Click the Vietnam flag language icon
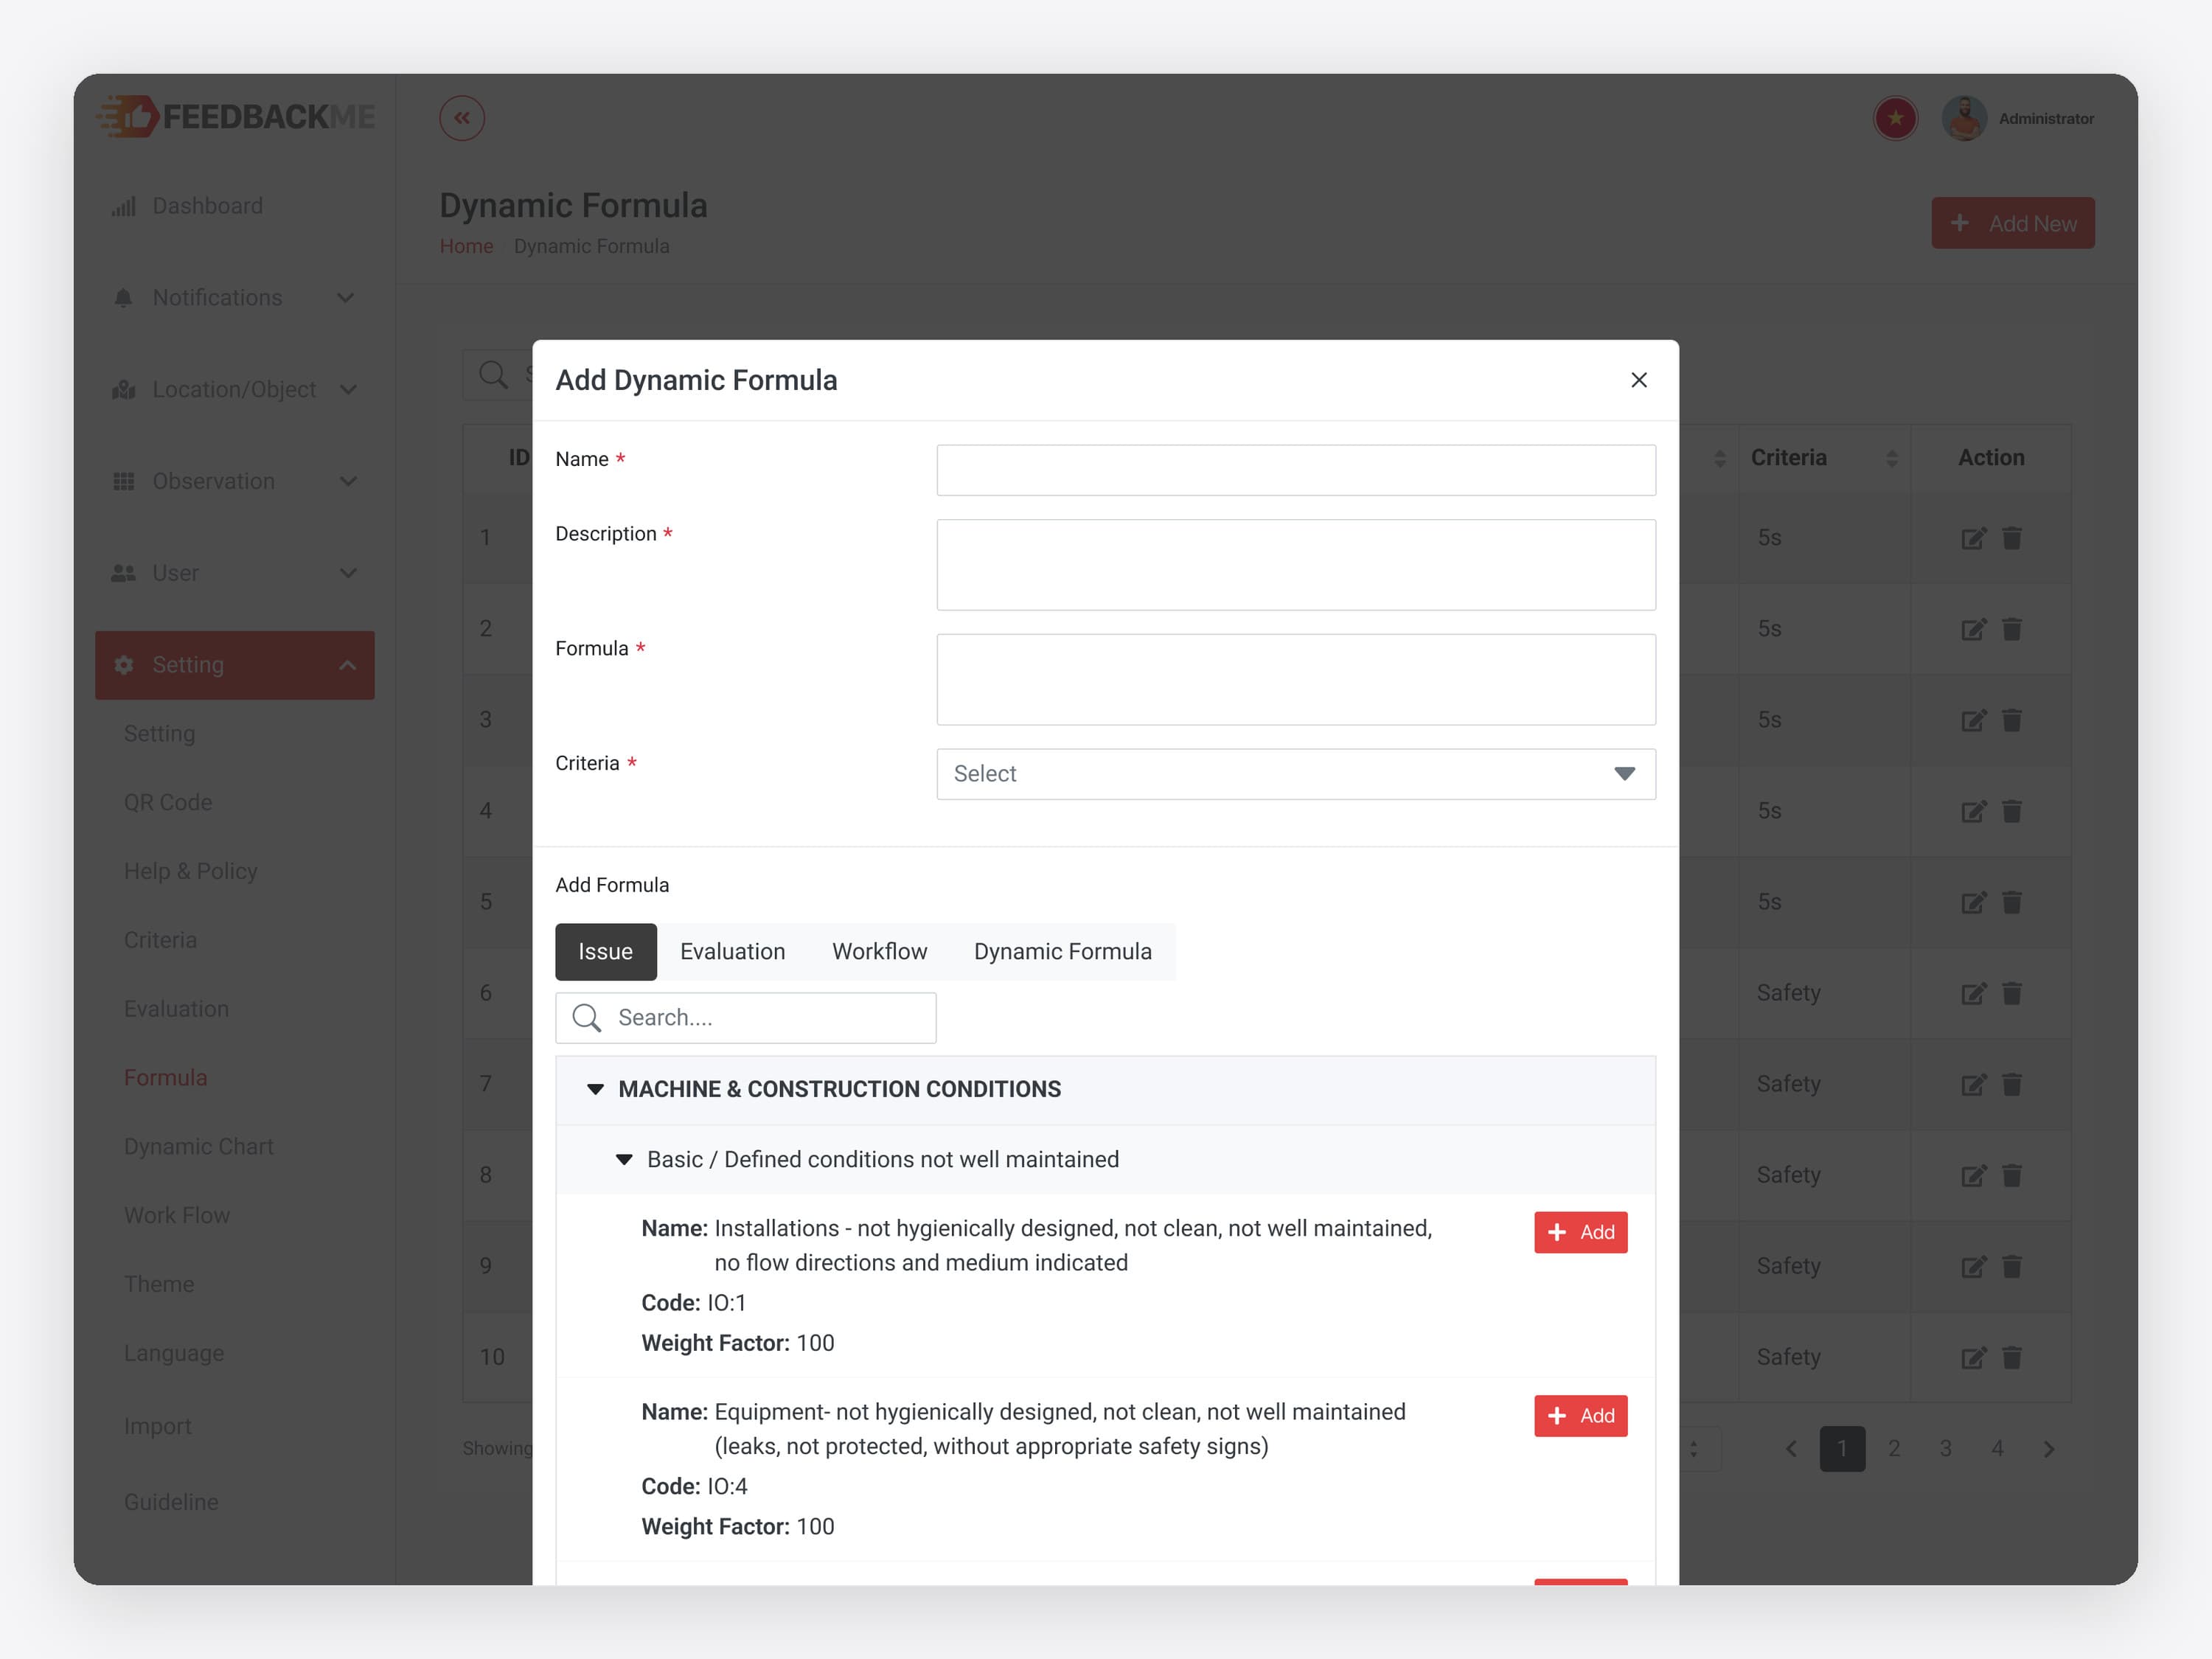The height and width of the screenshot is (1659, 2212). 1895,118
